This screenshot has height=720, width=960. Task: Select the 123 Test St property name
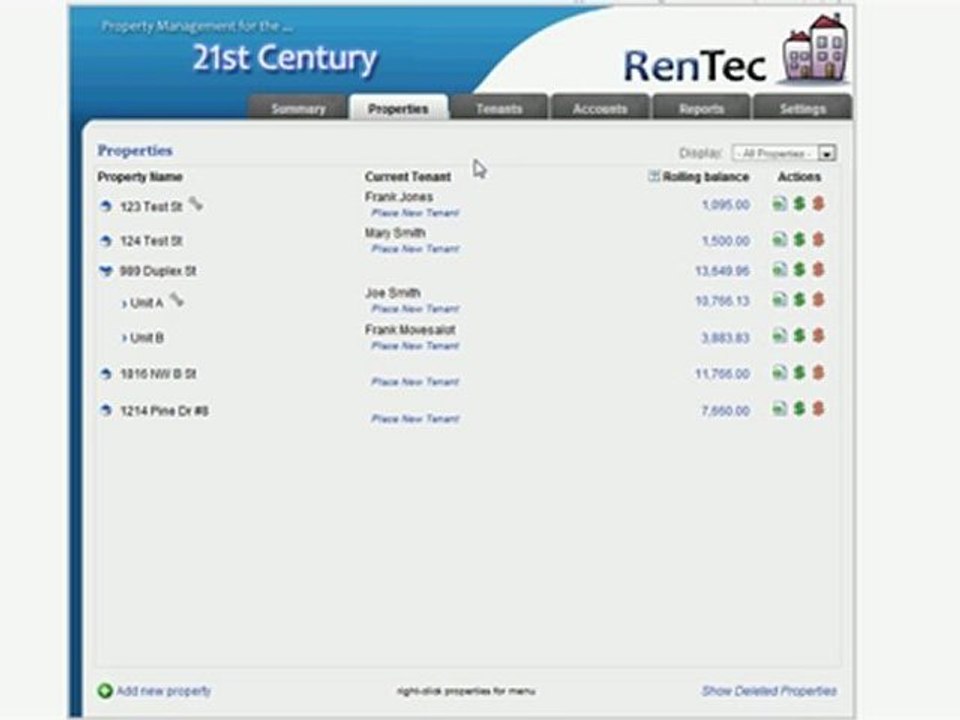pos(151,207)
